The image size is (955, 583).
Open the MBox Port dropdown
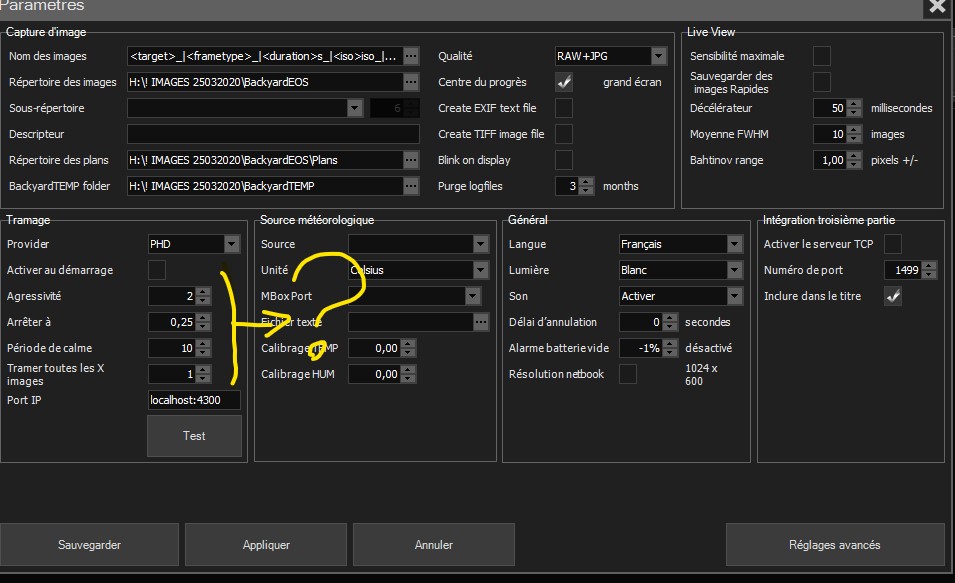click(x=473, y=296)
